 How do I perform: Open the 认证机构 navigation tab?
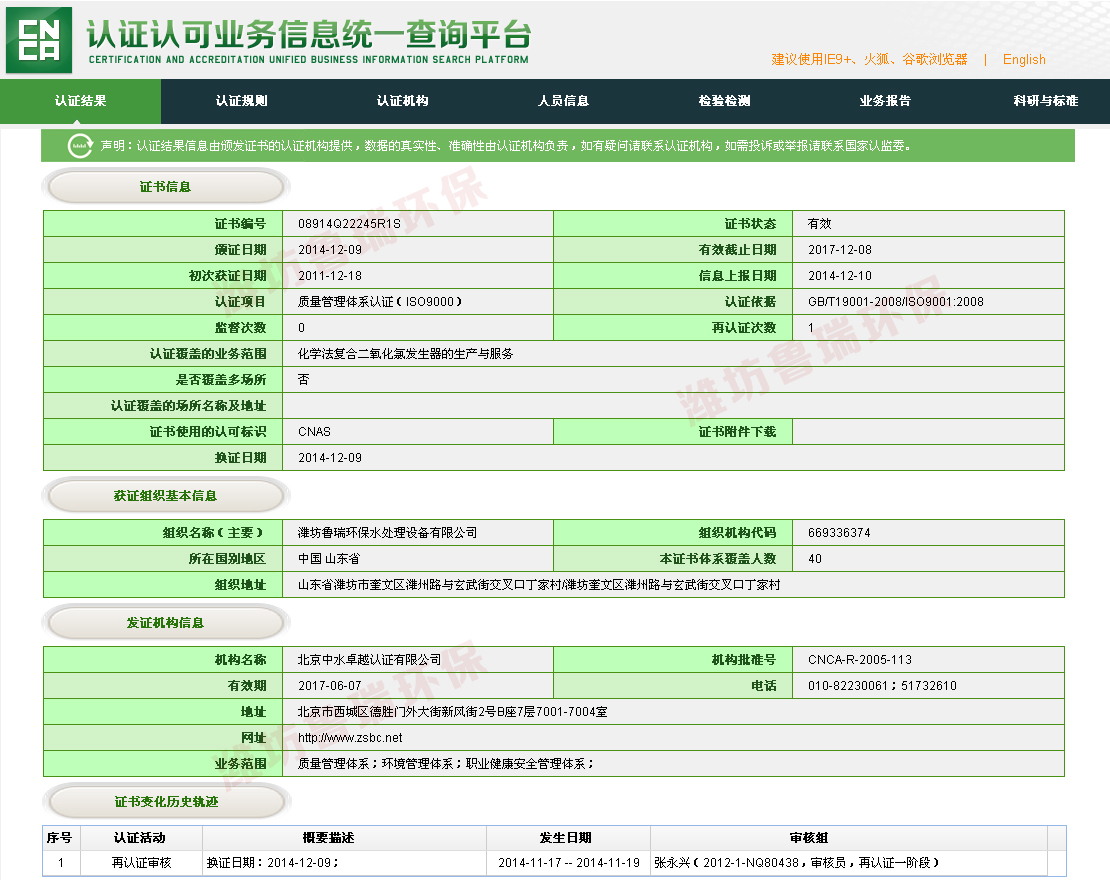[402, 101]
